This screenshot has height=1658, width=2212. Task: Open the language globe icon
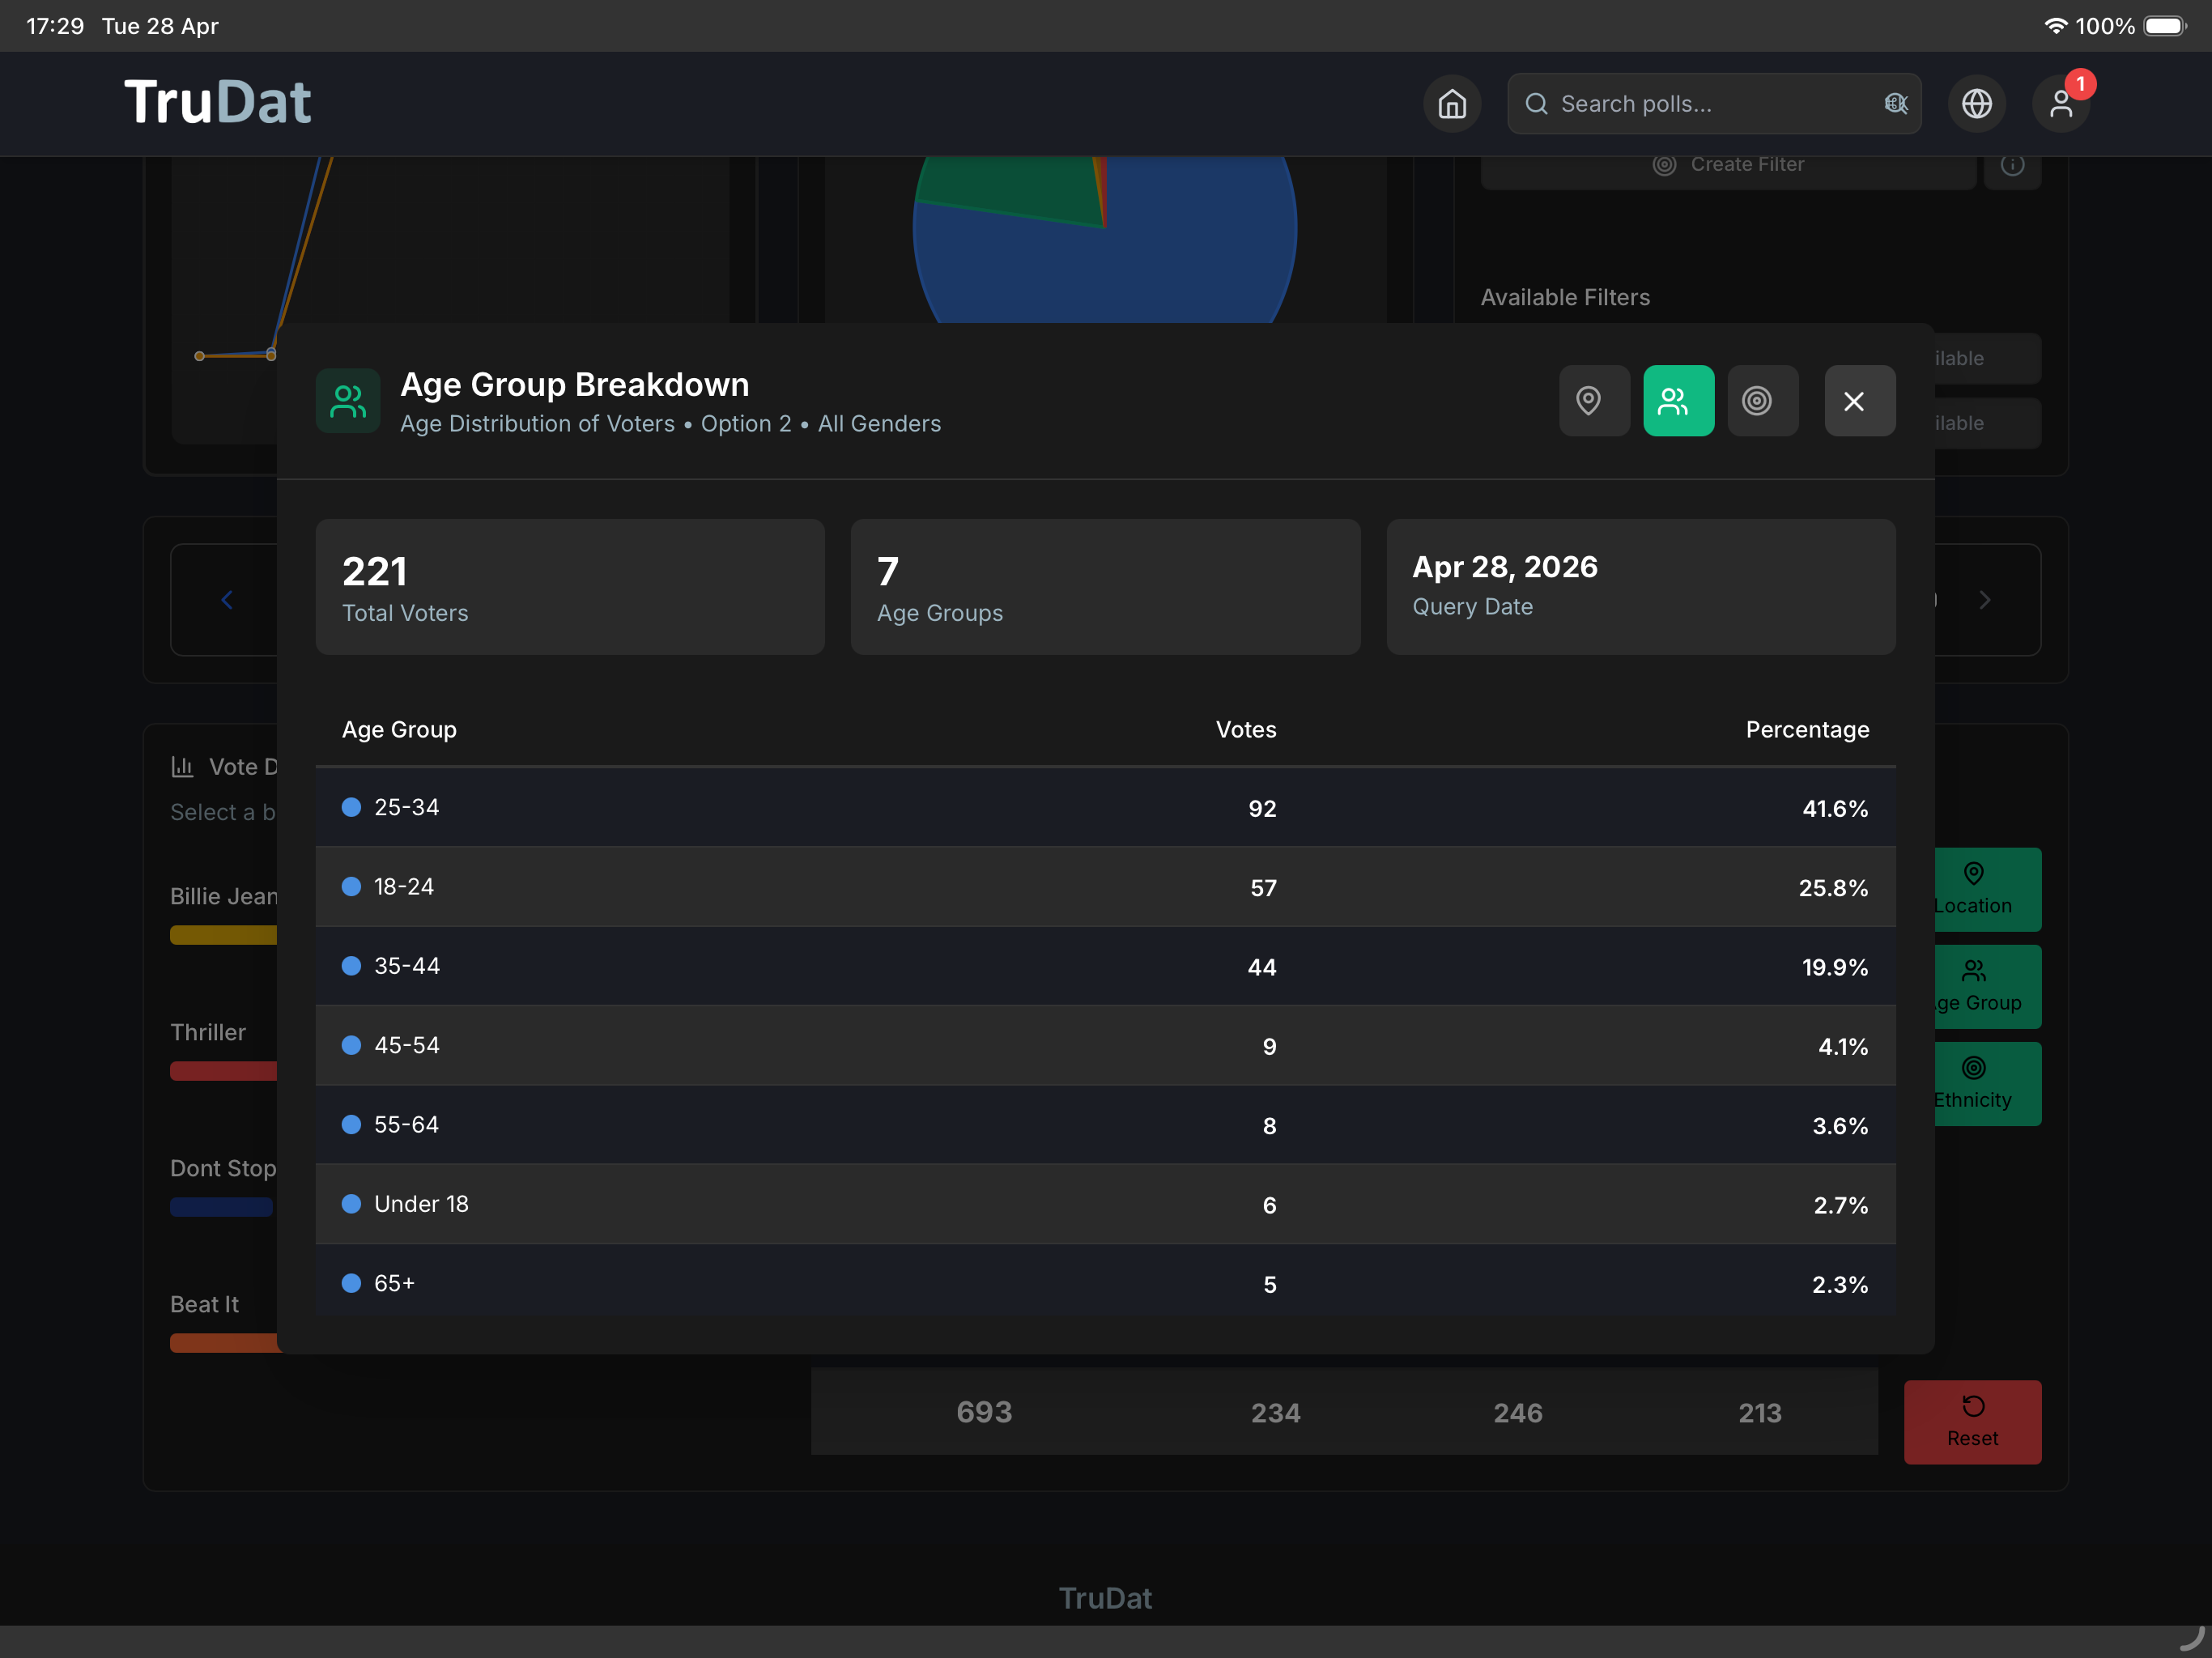[x=1976, y=103]
